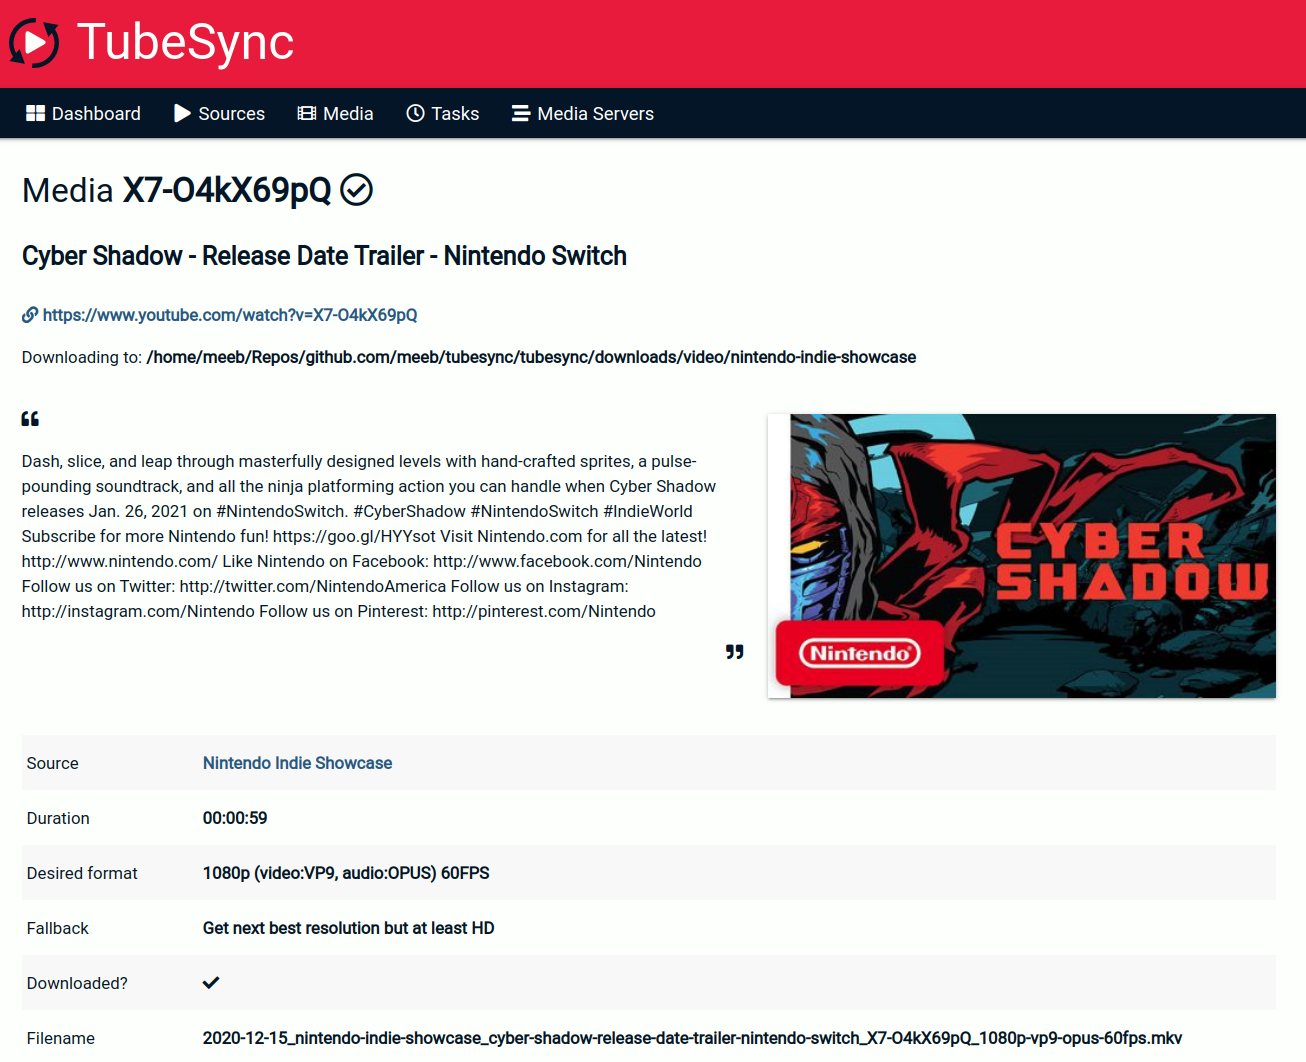Click the video description paragraph

(369, 536)
